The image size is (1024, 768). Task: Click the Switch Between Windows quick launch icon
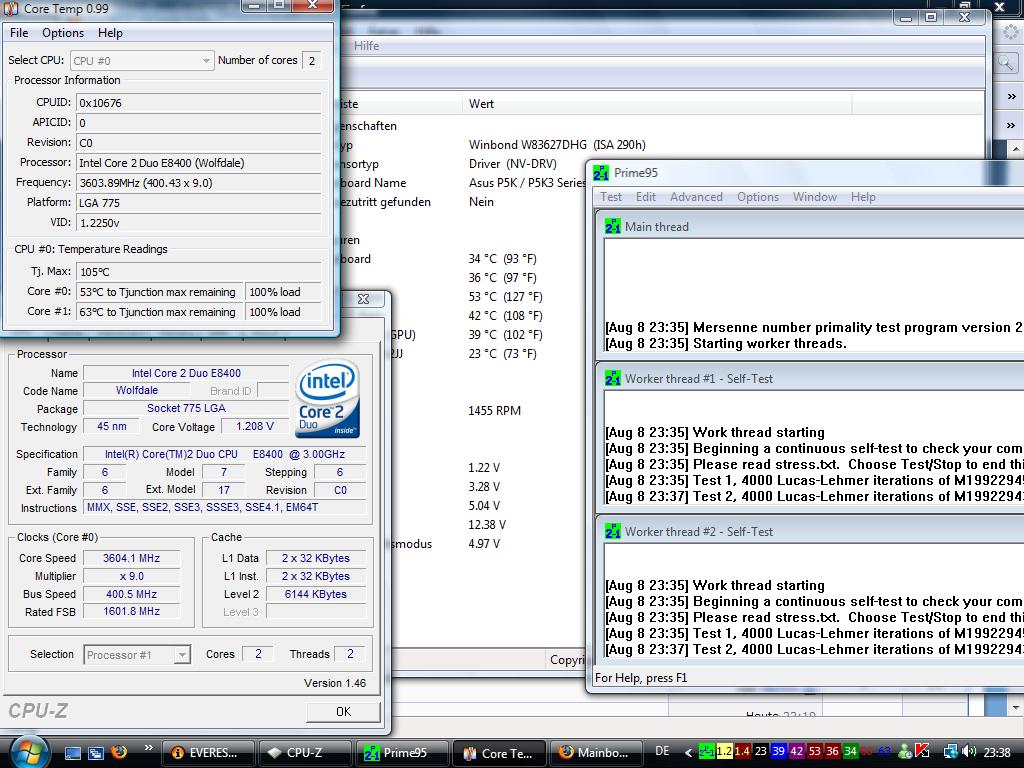tap(95, 752)
